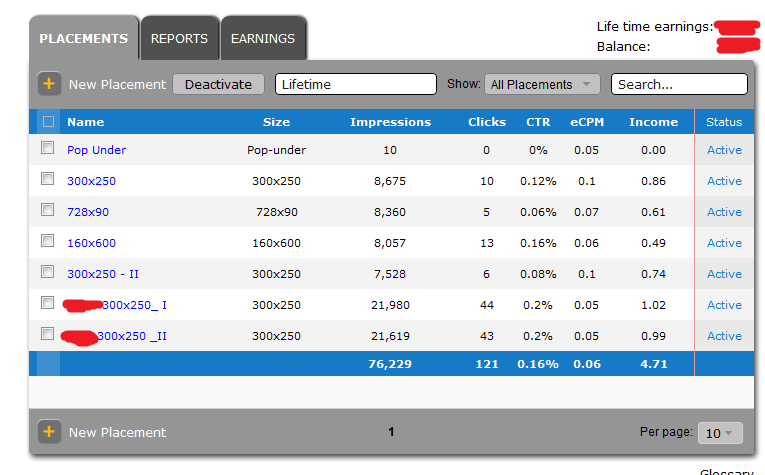Open the Earnings tab
The width and height of the screenshot is (765, 475).
click(x=263, y=39)
